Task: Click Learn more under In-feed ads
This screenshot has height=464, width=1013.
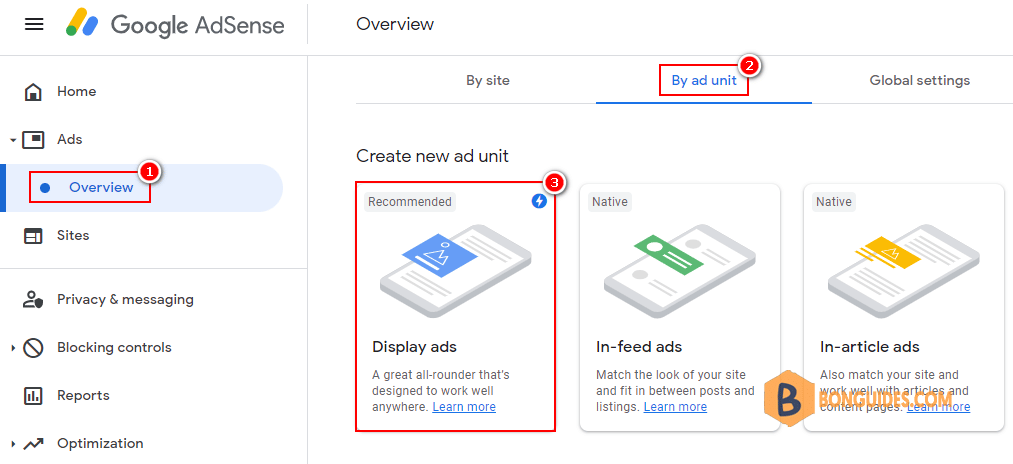Action: click(675, 407)
